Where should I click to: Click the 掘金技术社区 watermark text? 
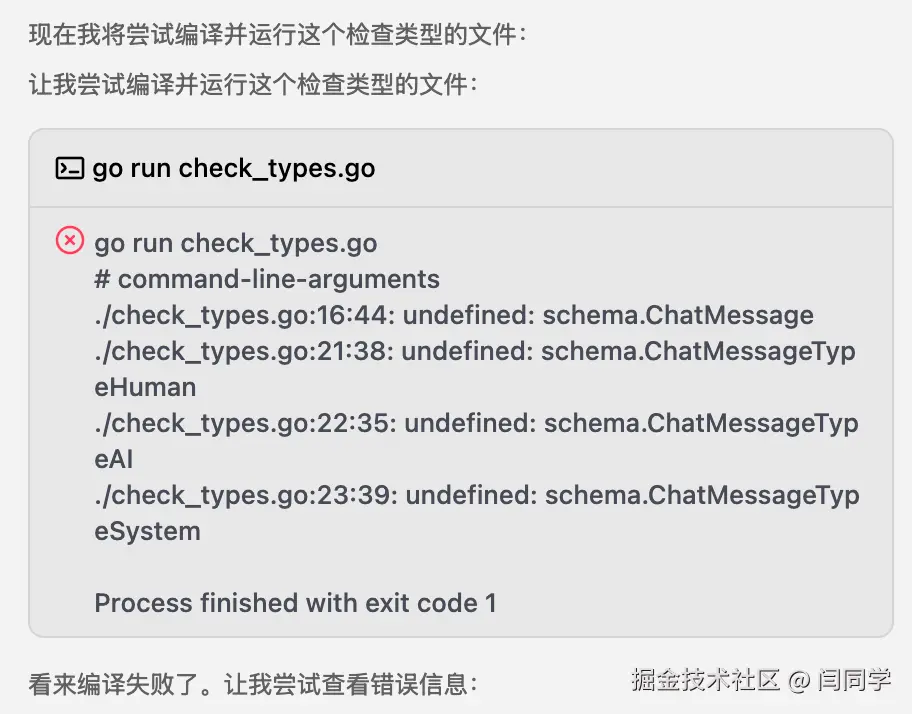tap(705, 680)
